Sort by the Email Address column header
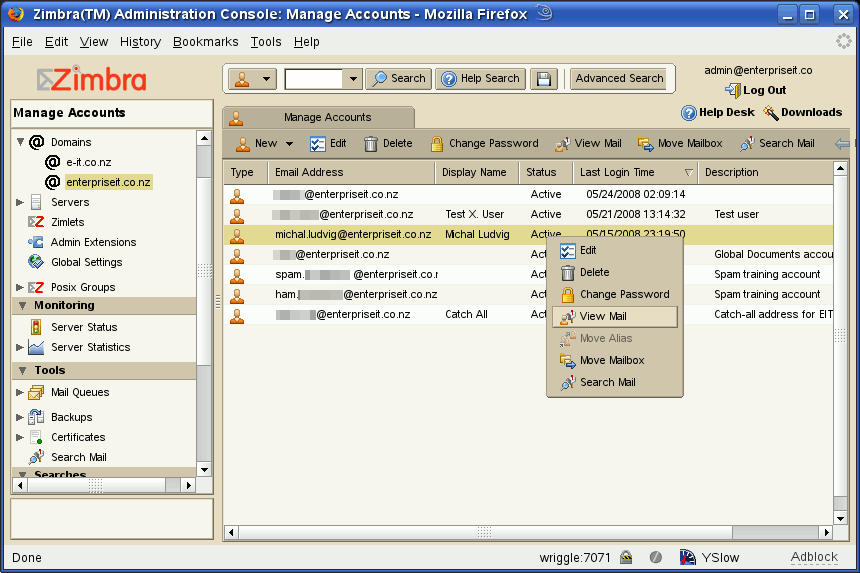Image resolution: width=860 pixels, height=573 pixels. click(351, 172)
